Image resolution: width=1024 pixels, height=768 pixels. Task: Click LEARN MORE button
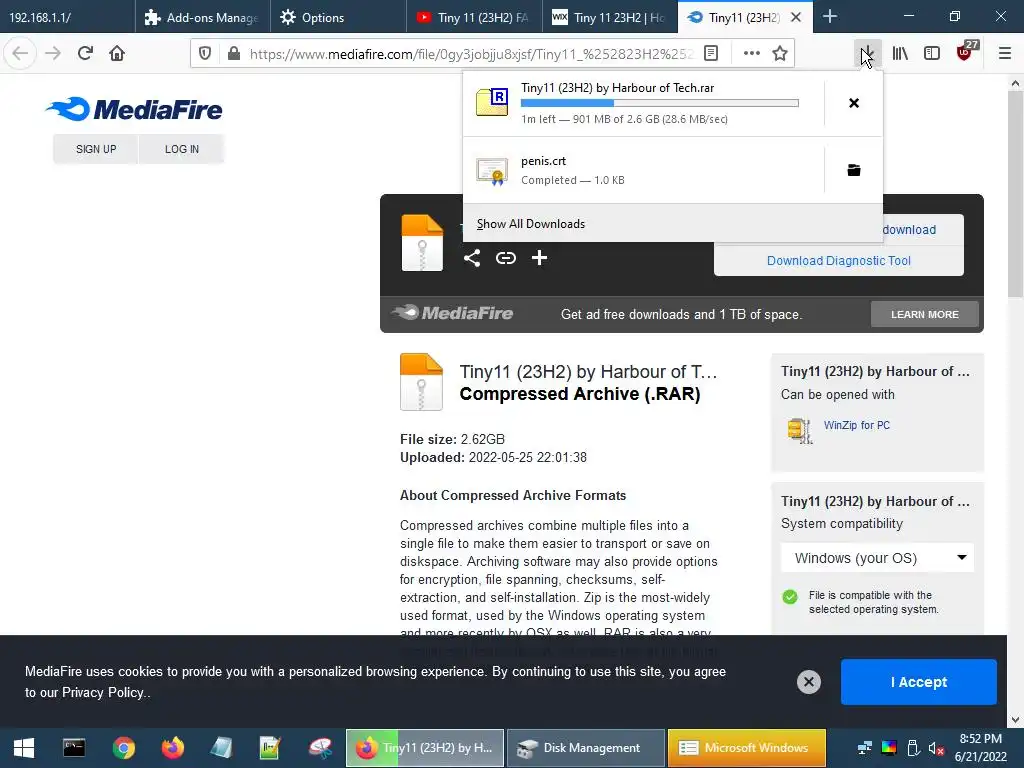925,314
